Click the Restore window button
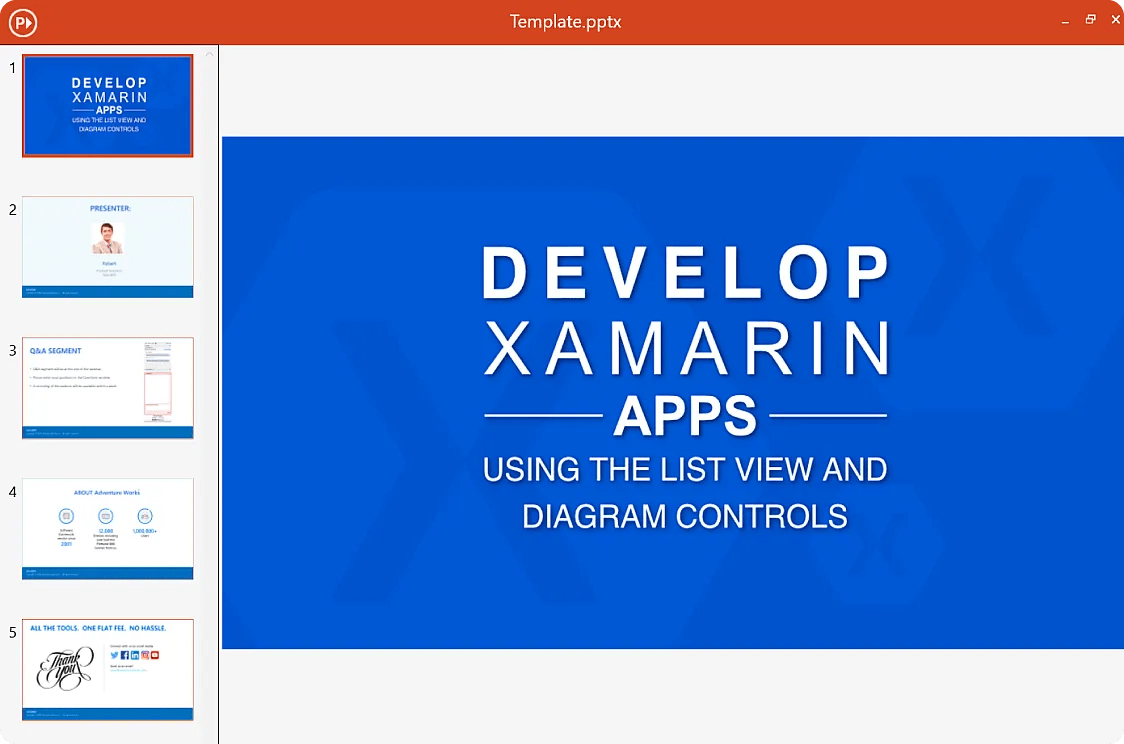The image size is (1124, 744). click(x=1090, y=19)
